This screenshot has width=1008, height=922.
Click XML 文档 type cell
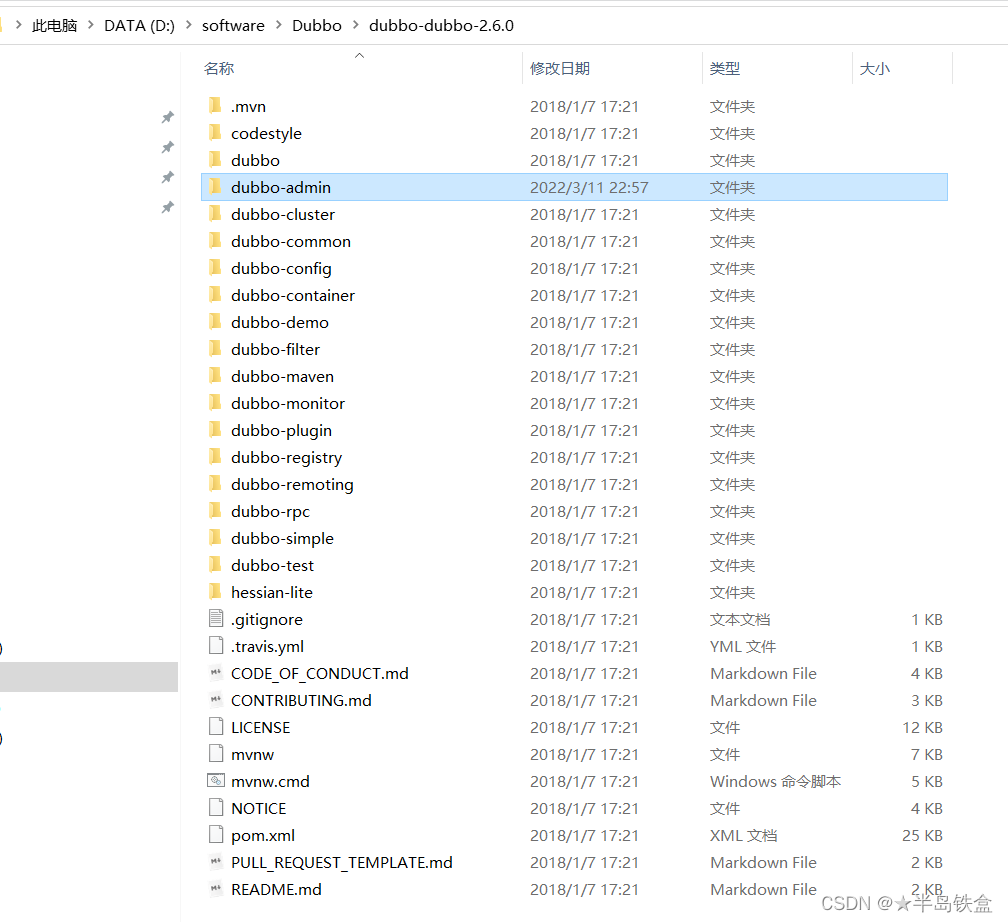(x=744, y=835)
